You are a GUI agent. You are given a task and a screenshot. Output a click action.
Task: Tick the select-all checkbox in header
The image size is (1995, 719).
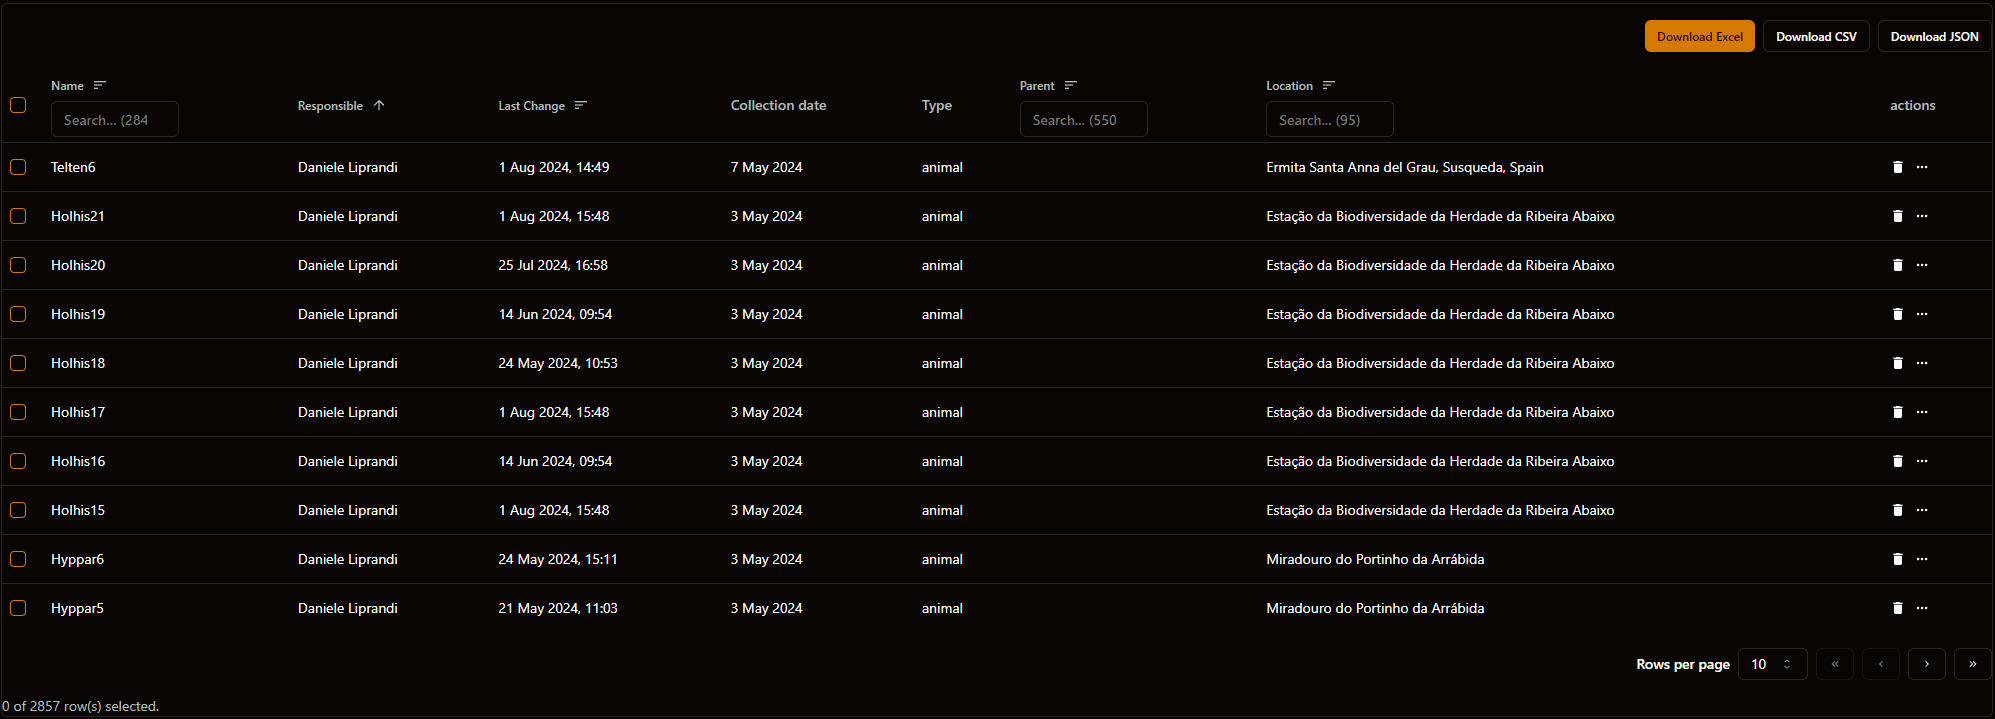coord(18,105)
